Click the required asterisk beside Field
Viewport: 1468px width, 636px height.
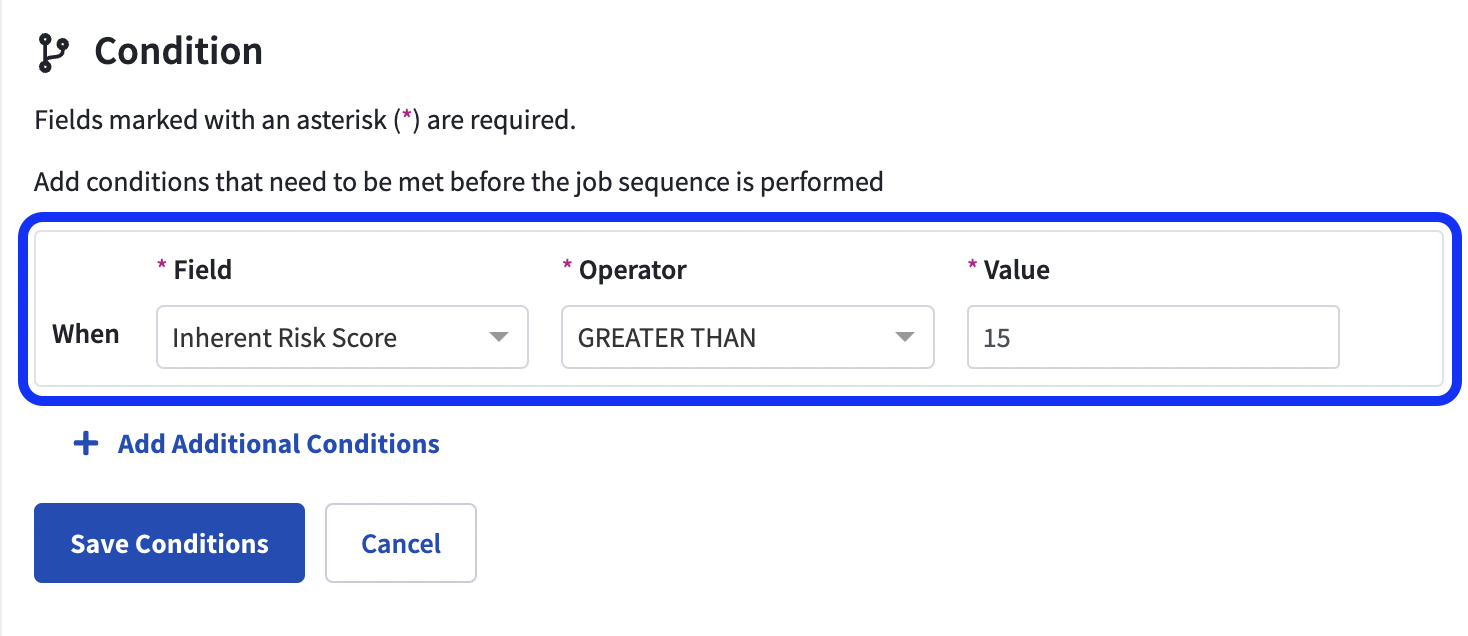click(x=162, y=268)
